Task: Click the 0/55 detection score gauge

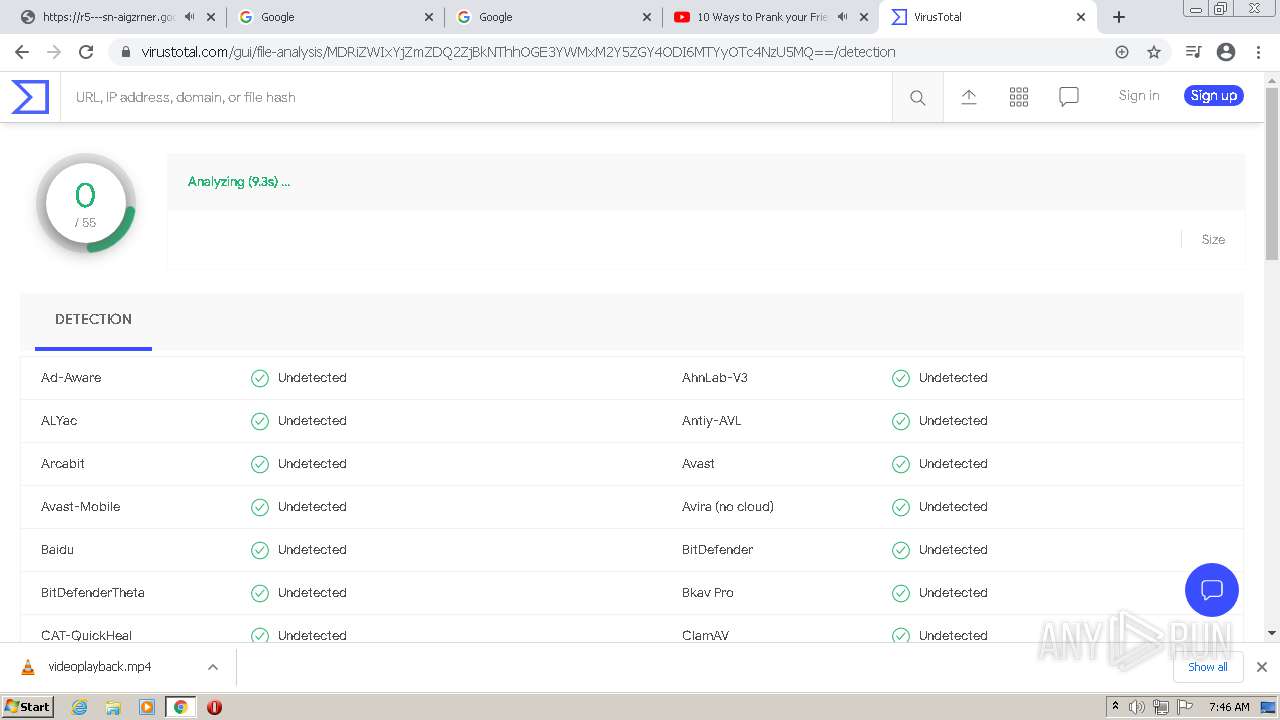Action: [85, 203]
